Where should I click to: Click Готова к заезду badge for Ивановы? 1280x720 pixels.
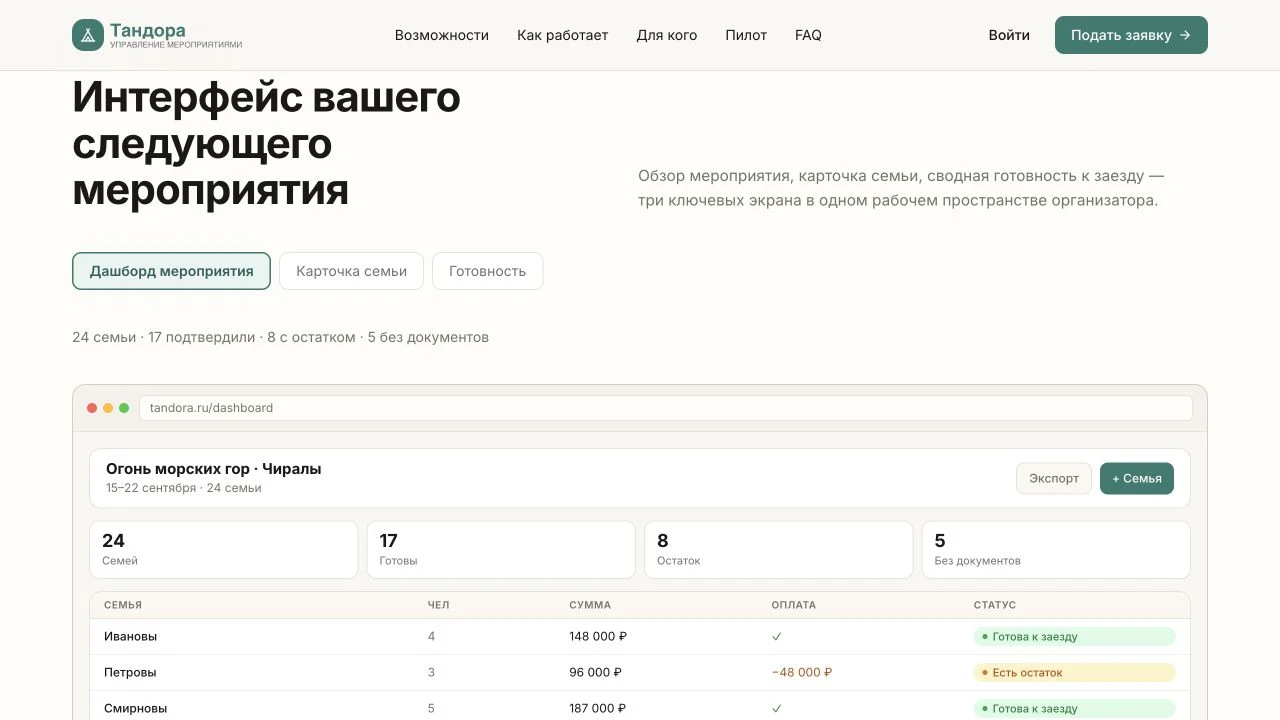click(x=1075, y=636)
